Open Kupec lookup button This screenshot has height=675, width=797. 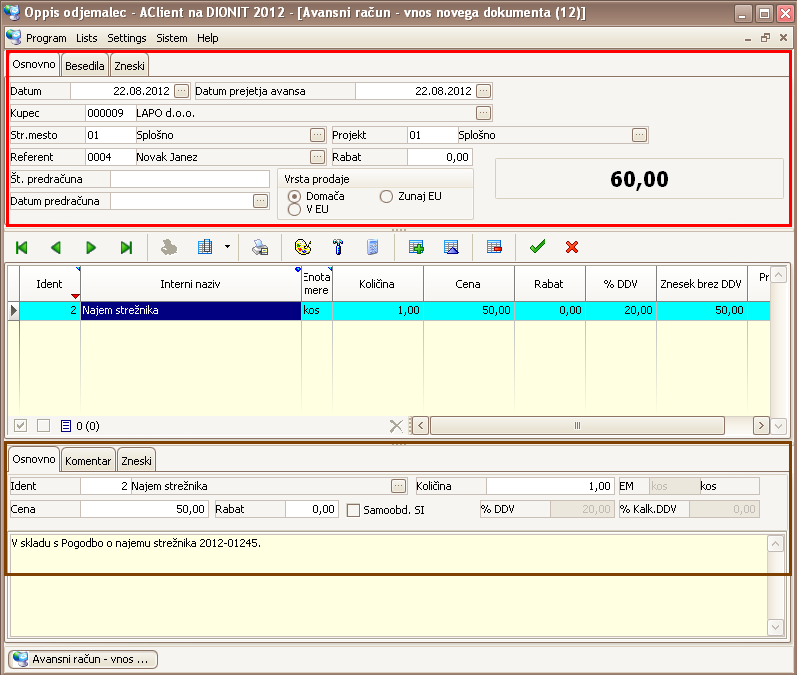484,113
